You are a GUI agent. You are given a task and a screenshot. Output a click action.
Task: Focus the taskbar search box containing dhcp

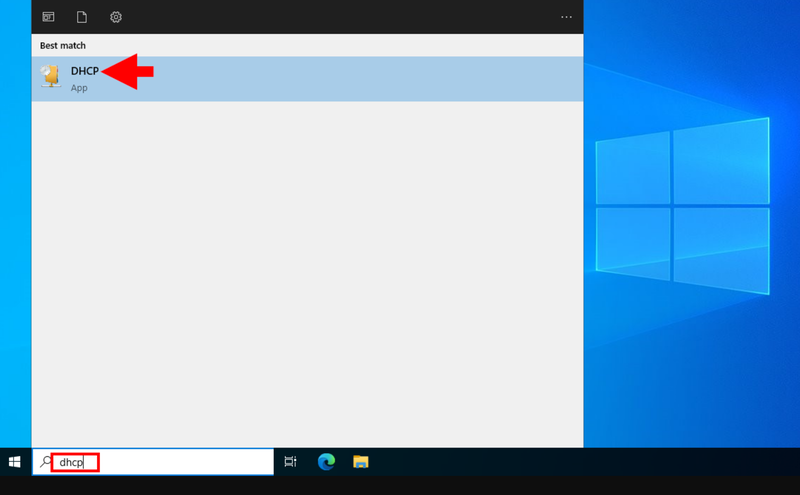click(153, 462)
